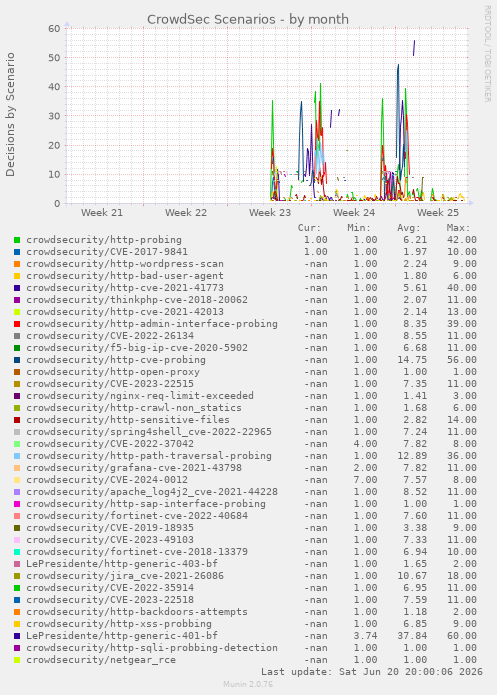The height and width of the screenshot is (695, 497).
Task: Click the 'Week 24' axis label
Action: coord(354,213)
